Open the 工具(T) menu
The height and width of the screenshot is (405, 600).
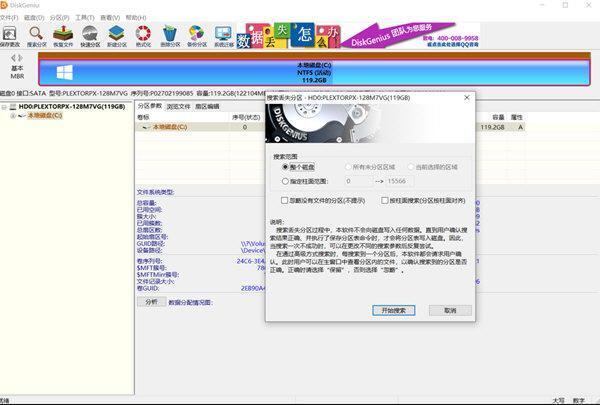84,18
